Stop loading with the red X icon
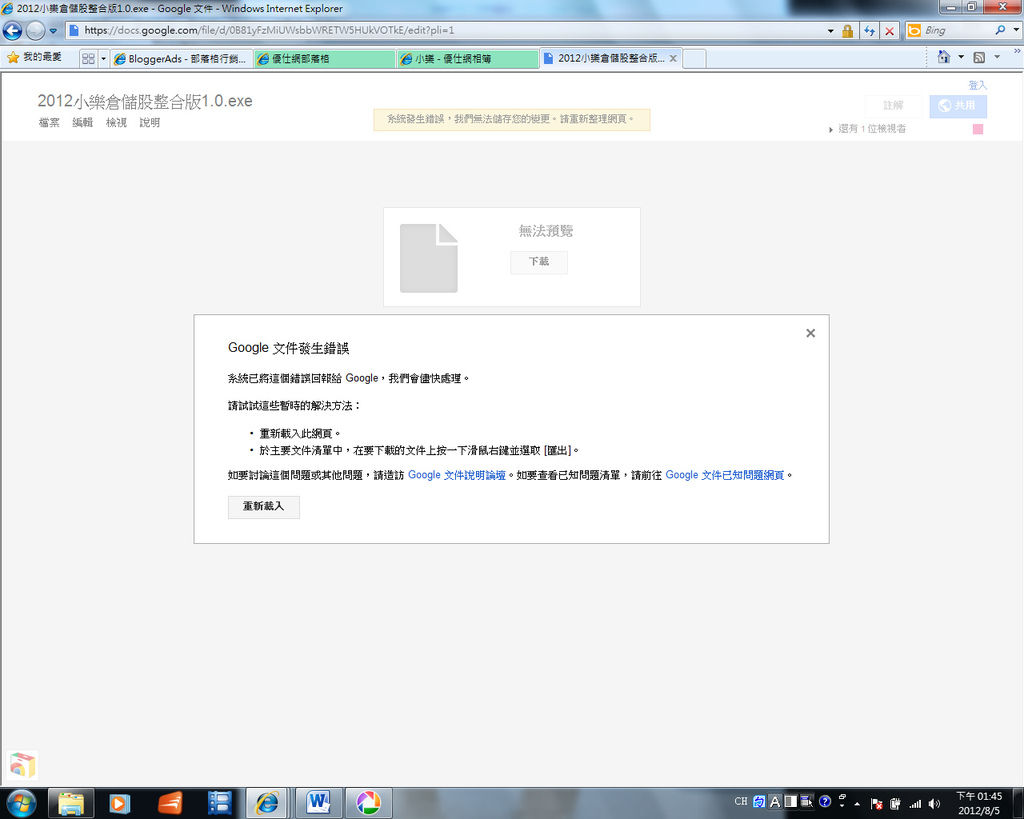Screen dimensions: 1024x819 889,31
